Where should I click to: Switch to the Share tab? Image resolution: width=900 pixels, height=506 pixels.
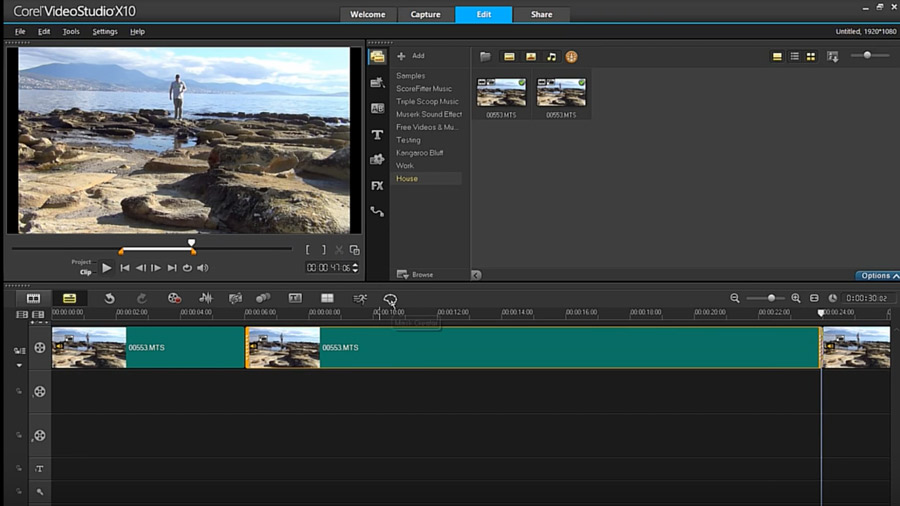(541, 15)
